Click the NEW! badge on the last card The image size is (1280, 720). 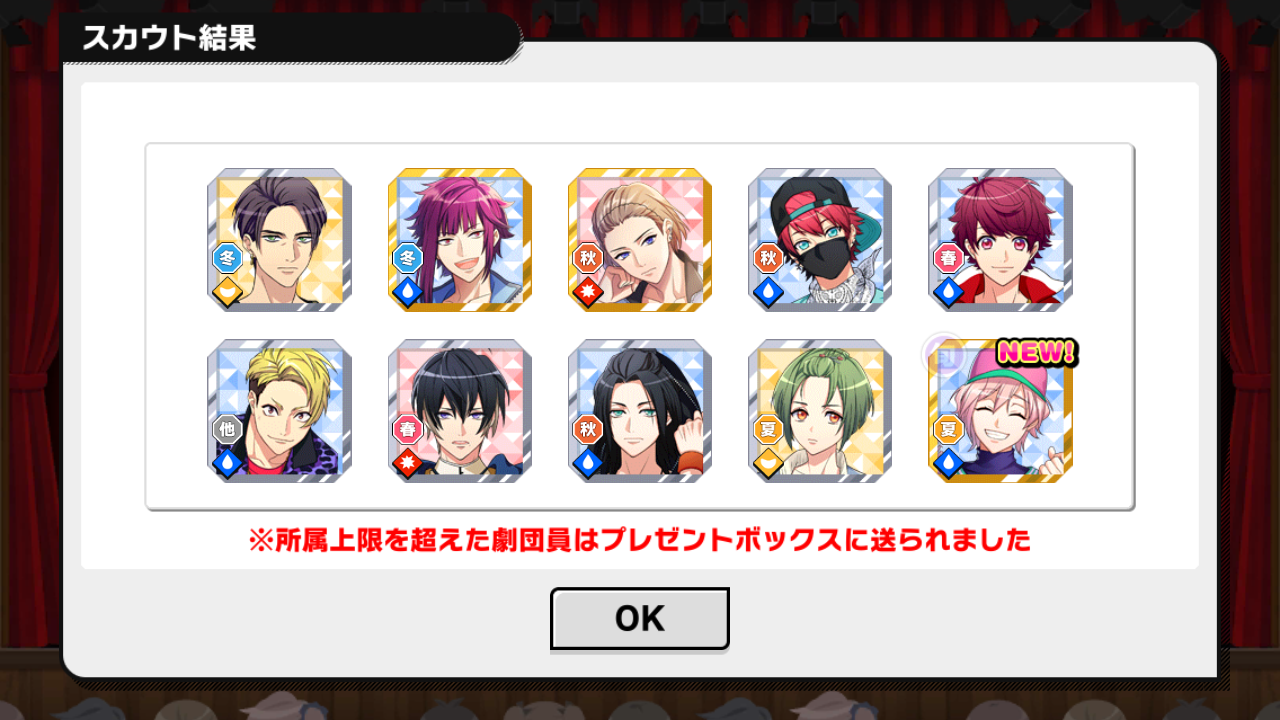[x=1037, y=352]
